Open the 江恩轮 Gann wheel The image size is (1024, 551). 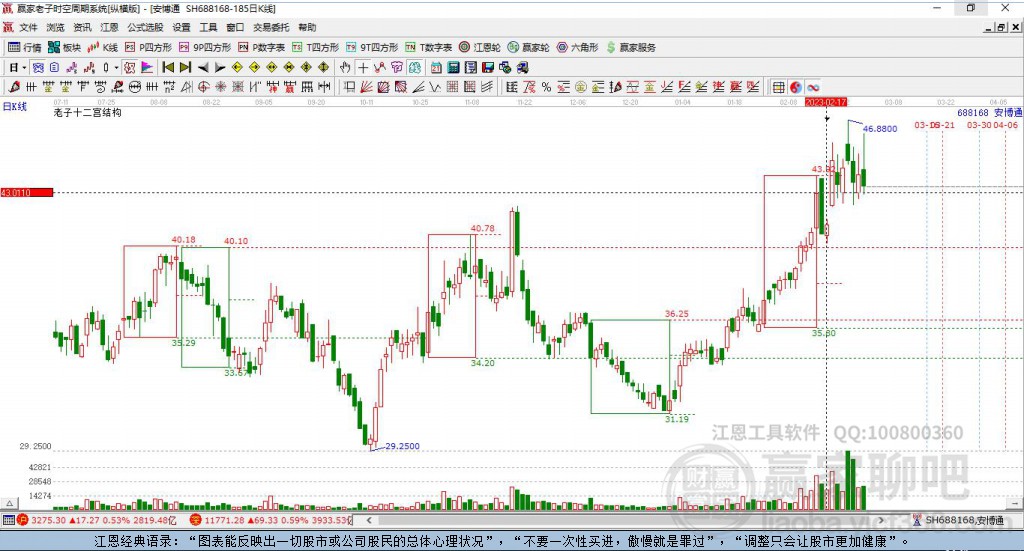pyautogui.click(x=480, y=47)
